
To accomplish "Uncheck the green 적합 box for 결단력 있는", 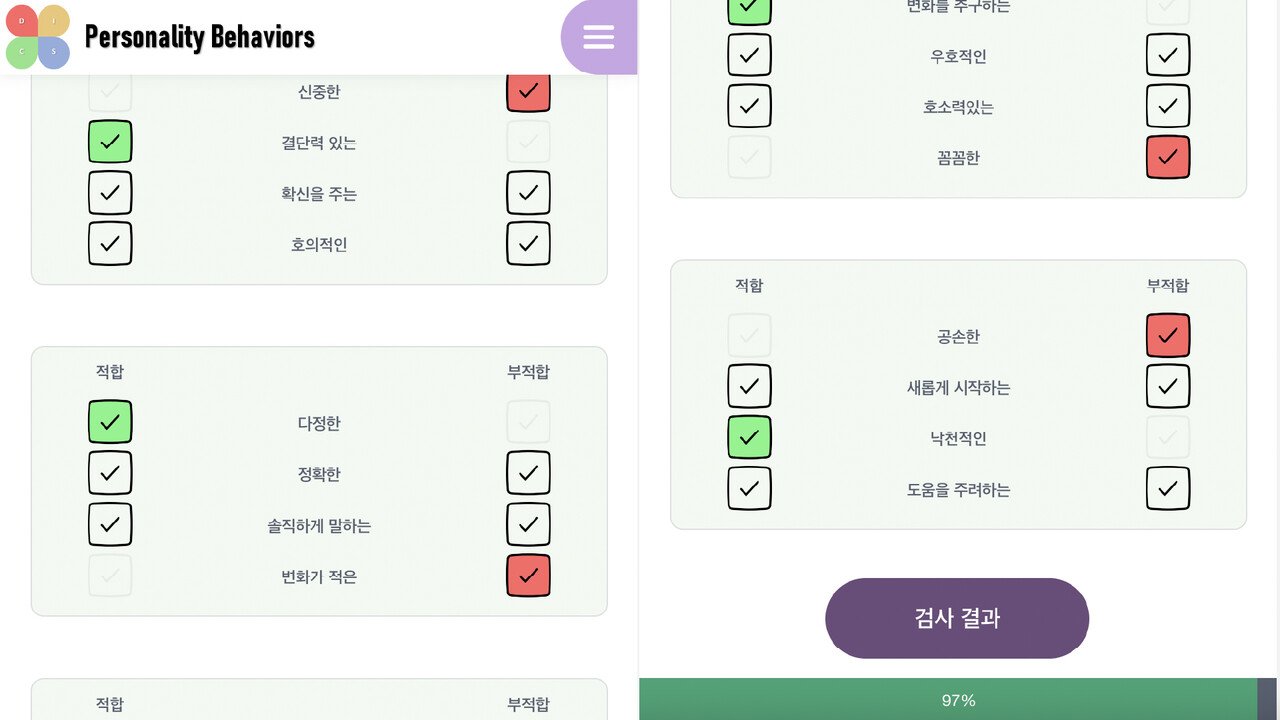I will (110, 142).
